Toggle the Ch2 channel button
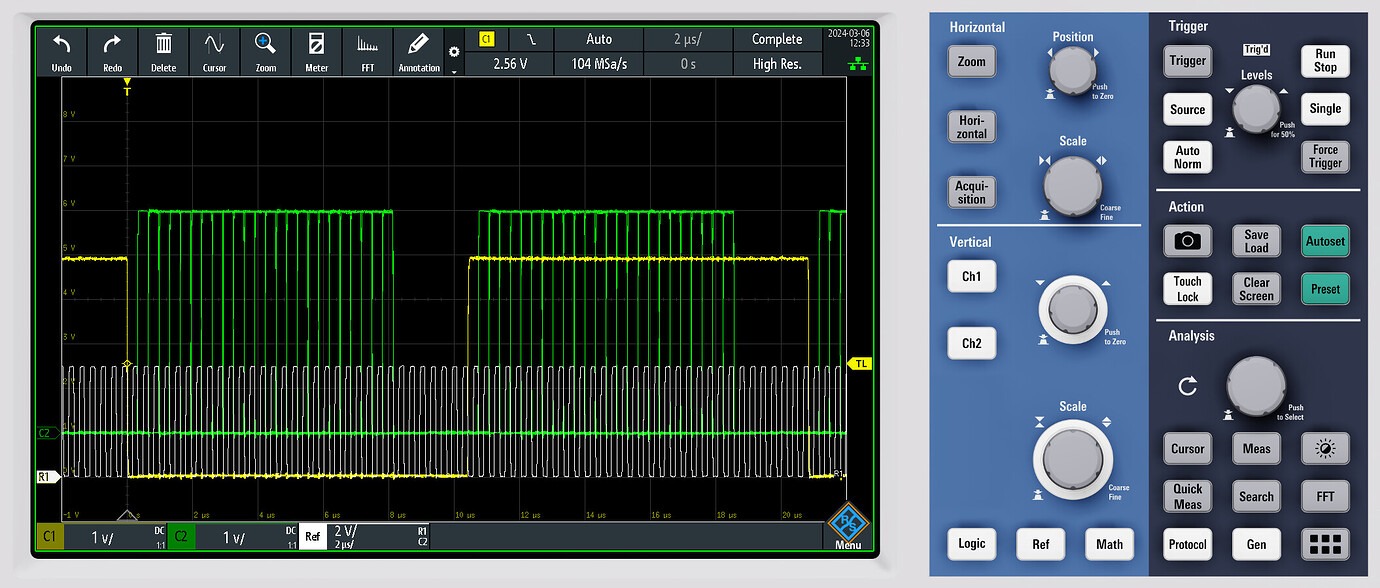 tap(971, 343)
